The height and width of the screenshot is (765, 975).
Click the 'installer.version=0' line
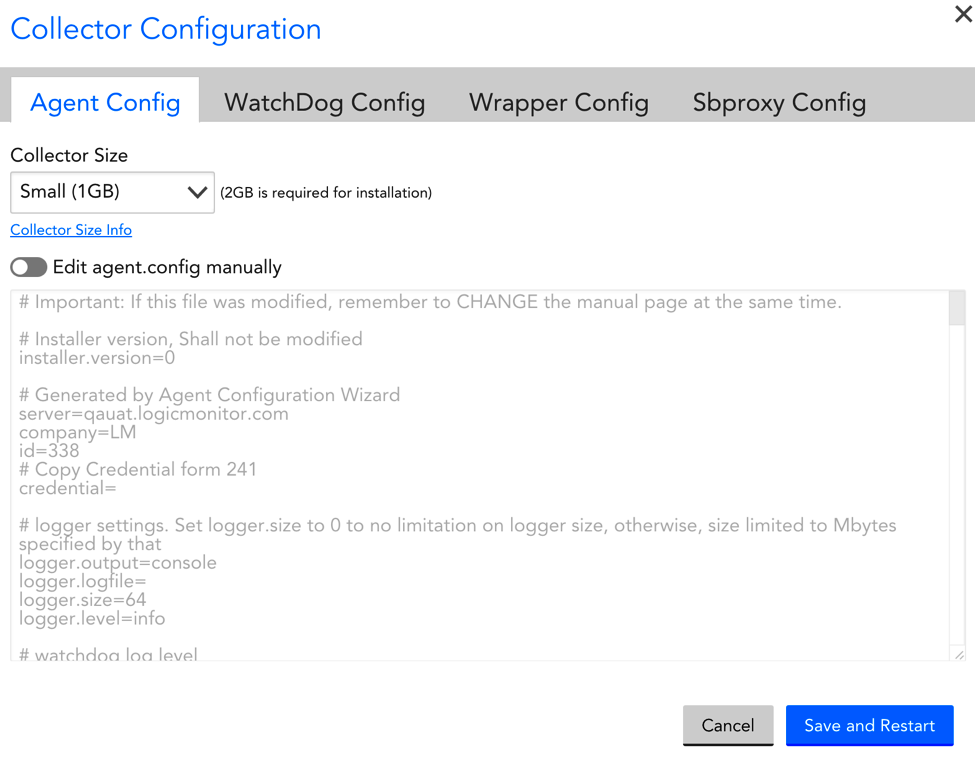pyautogui.click(x=97, y=358)
